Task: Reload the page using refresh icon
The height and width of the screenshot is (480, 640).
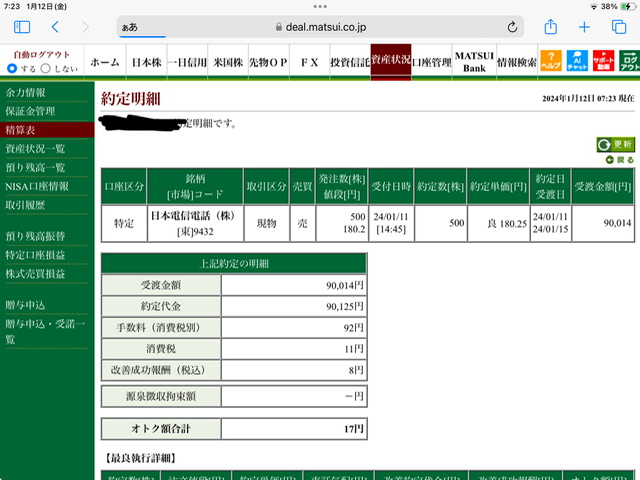Action: [x=512, y=27]
